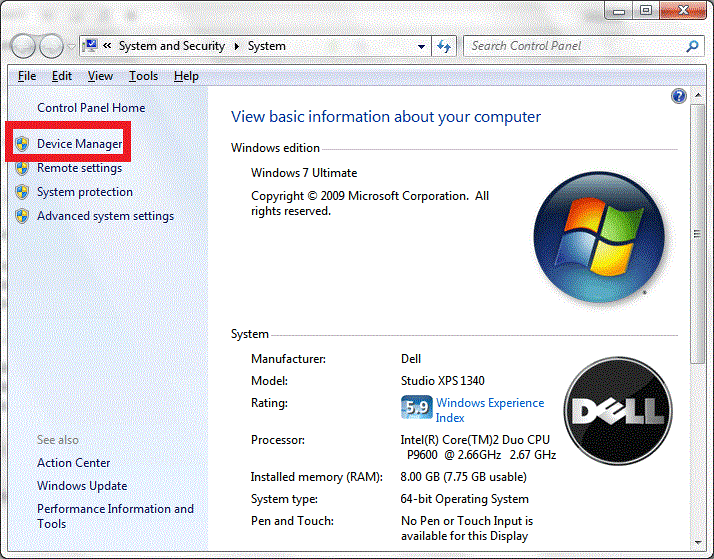Open Advanced system settings
This screenshot has height=559, width=714.
105,216
